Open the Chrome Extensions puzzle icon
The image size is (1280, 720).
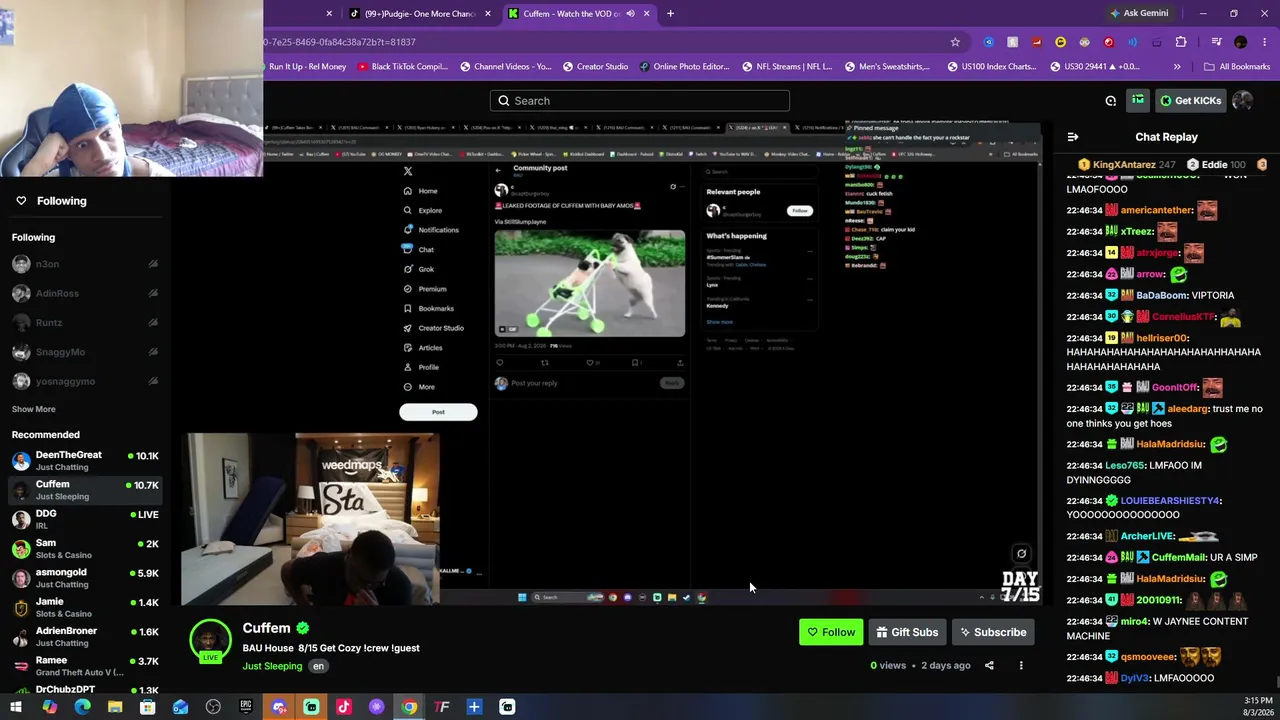tap(1181, 42)
